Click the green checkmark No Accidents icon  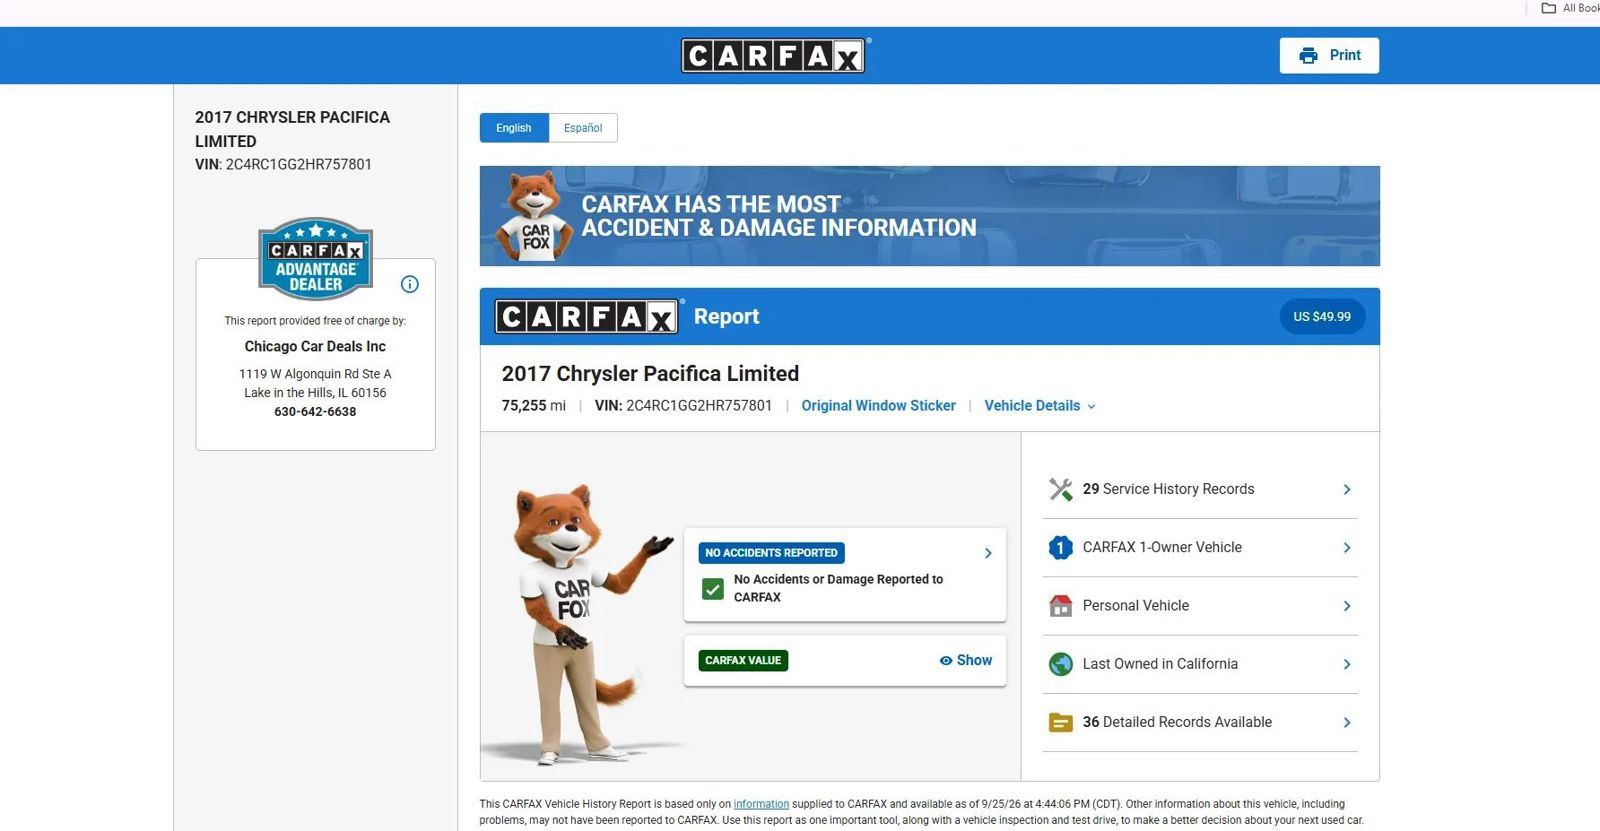(x=713, y=589)
